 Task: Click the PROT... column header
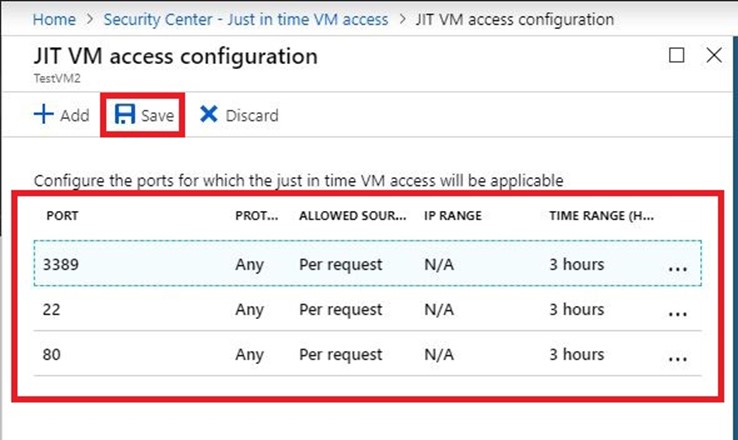click(x=257, y=216)
